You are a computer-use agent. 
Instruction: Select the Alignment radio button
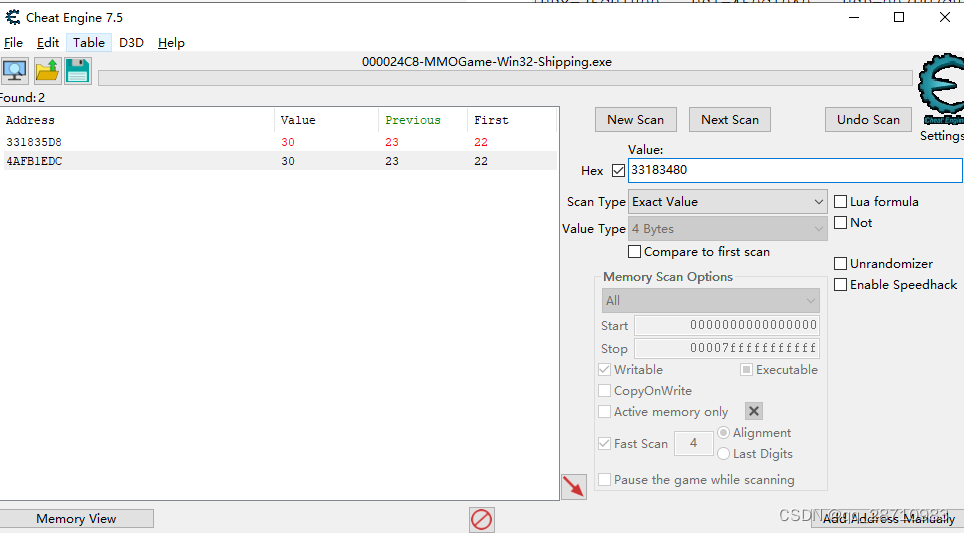(x=724, y=433)
